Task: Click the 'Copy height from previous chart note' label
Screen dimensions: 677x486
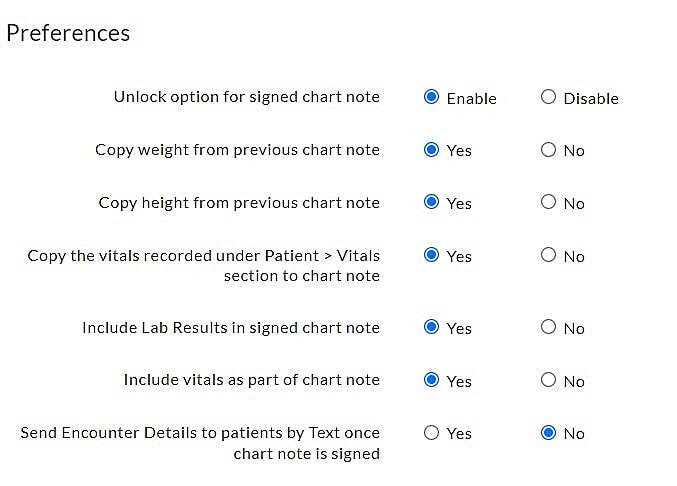Action: 239,202
